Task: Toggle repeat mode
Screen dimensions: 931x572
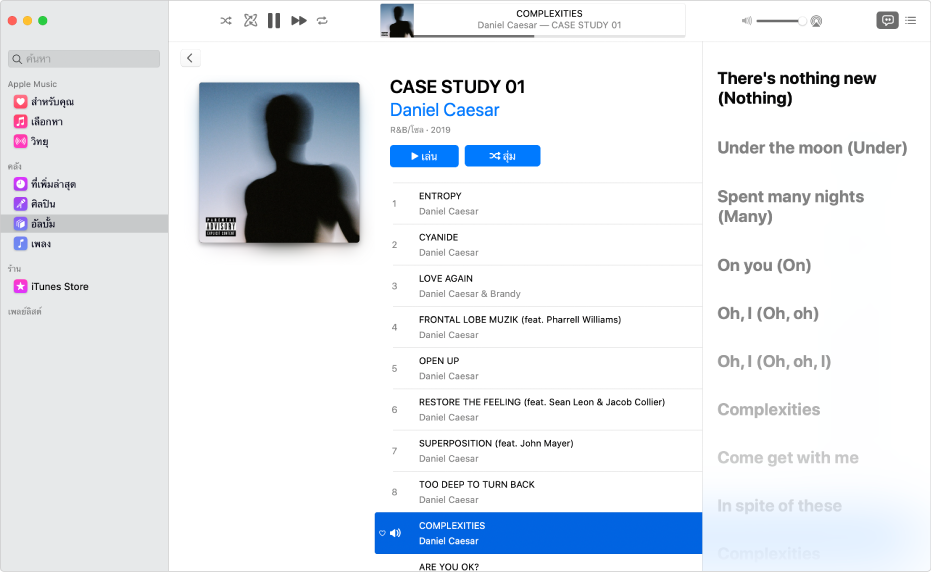Action: coord(322,21)
